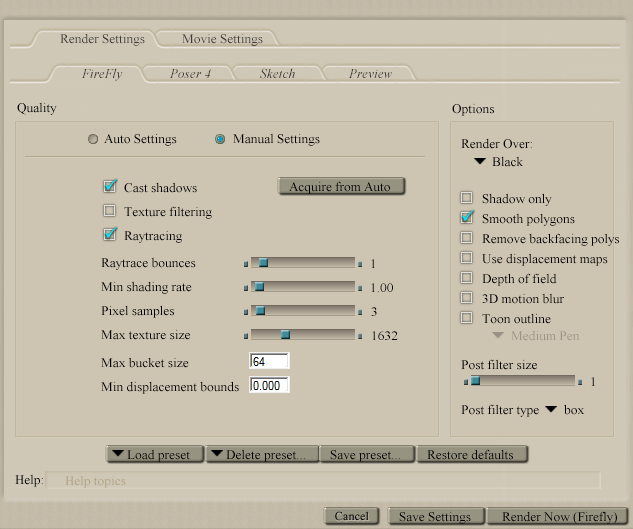
Task: Select the FireFly renderer tab
Action: 102,73
